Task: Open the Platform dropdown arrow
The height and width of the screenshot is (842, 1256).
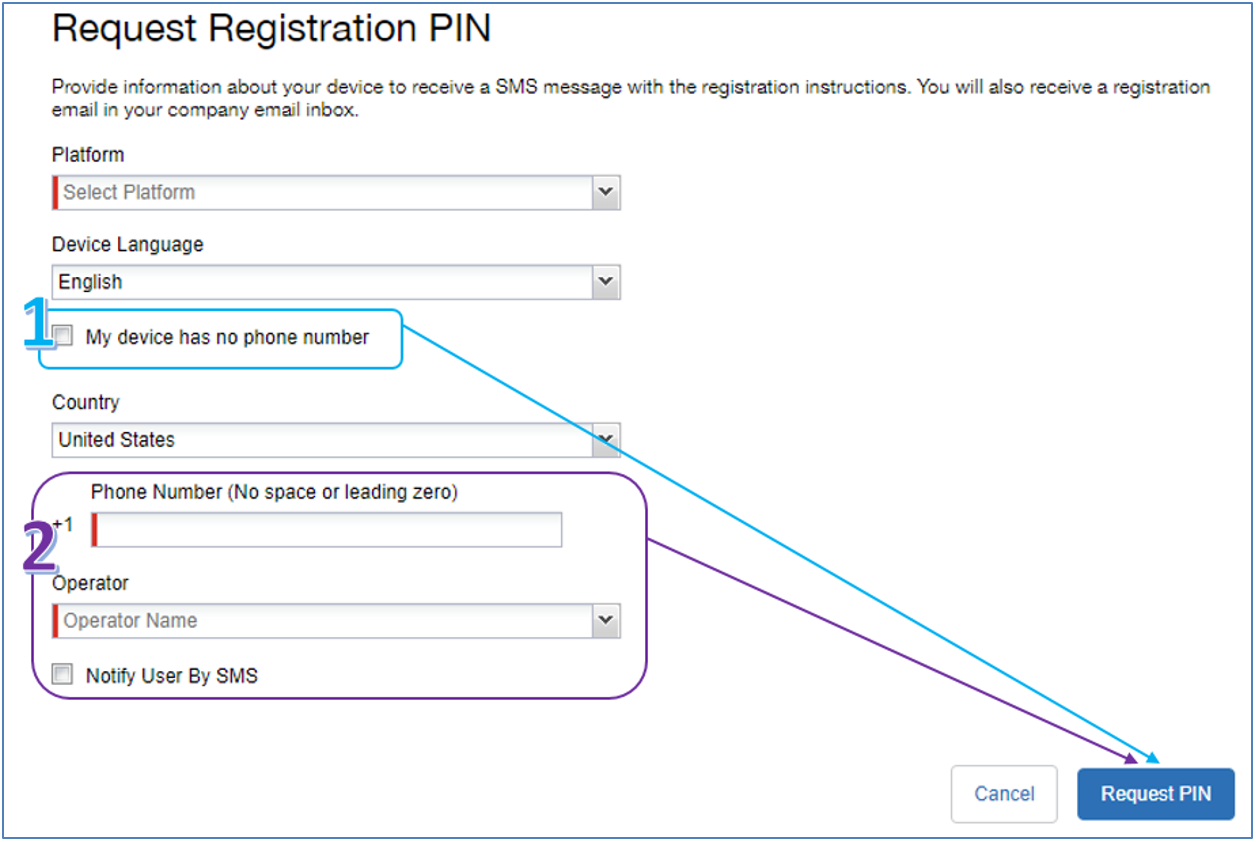Action: tap(606, 192)
